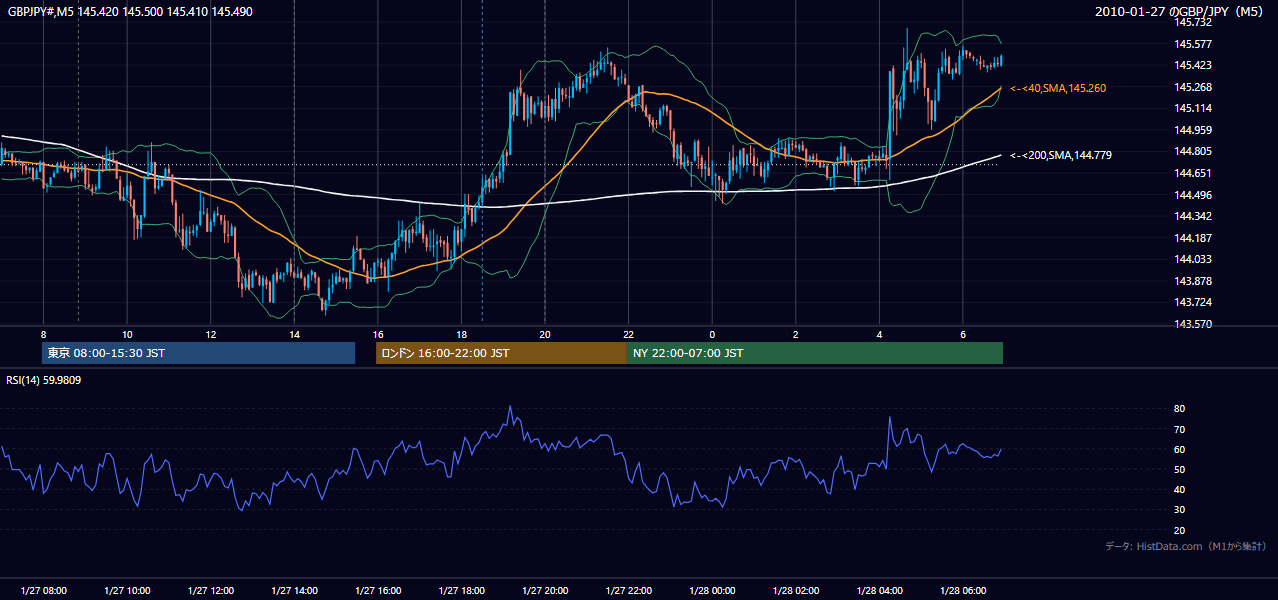
Task: Click price axis value 144.496
Action: (1192, 195)
